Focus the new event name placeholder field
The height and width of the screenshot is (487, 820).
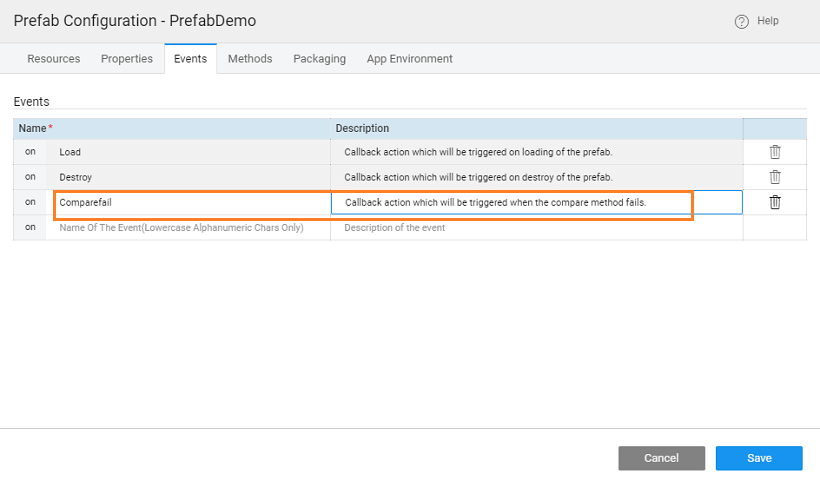190,228
